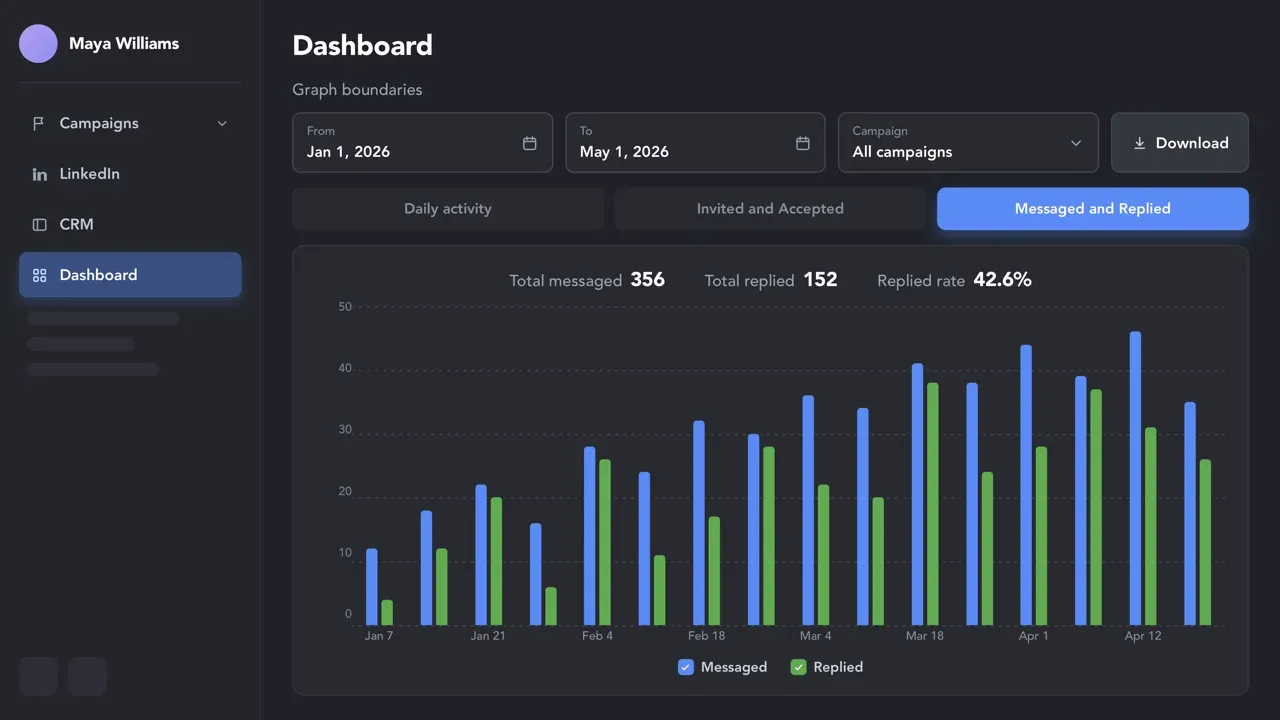
Task: Click the blue Feb 4 messaged bar
Action: 590,536
